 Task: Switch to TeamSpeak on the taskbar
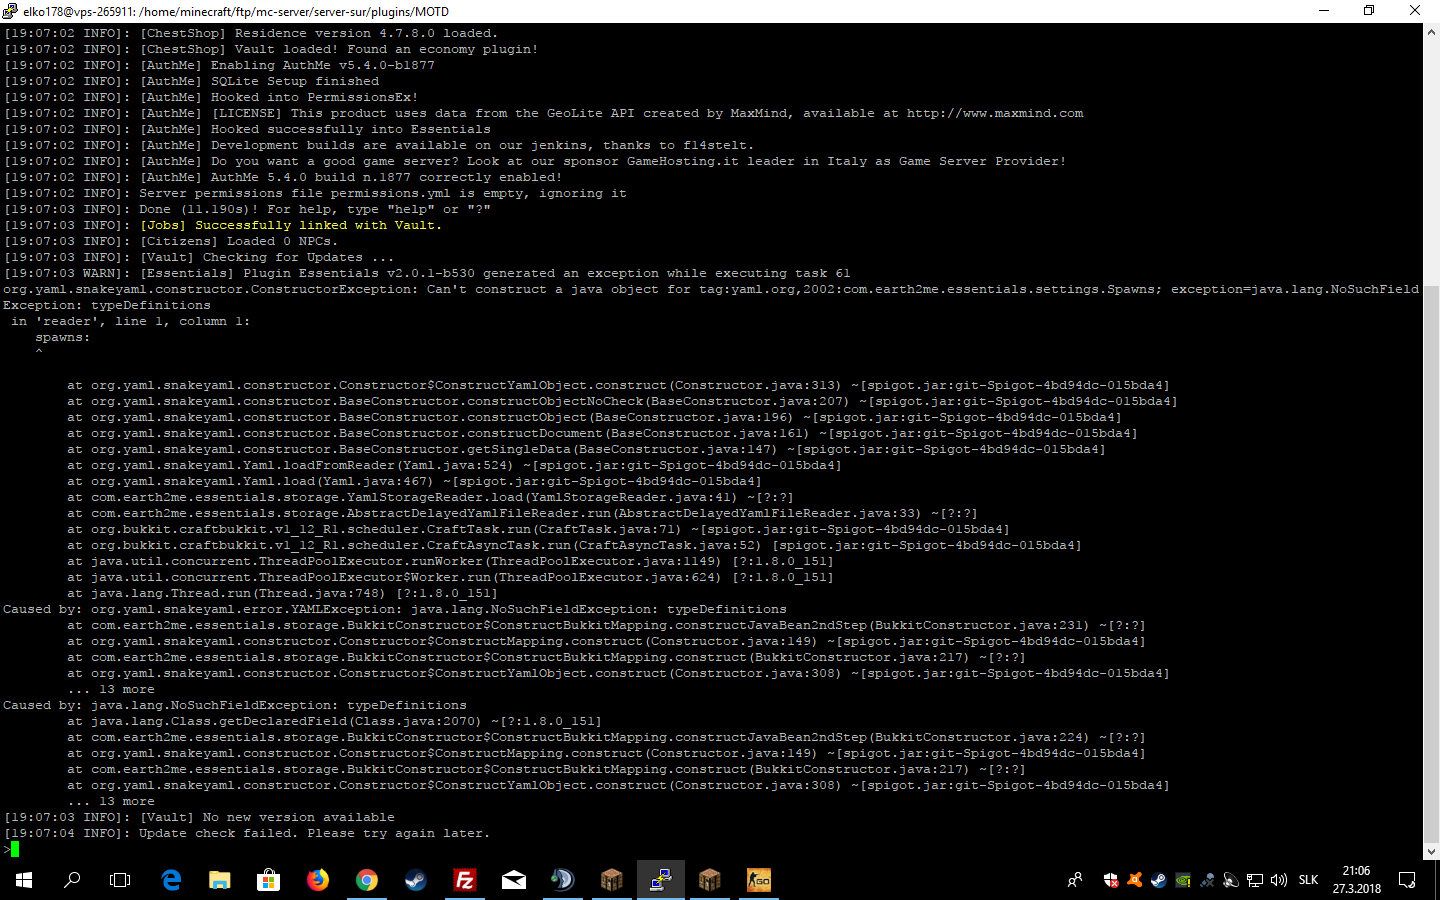pyautogui.click(x=562, y=880)
